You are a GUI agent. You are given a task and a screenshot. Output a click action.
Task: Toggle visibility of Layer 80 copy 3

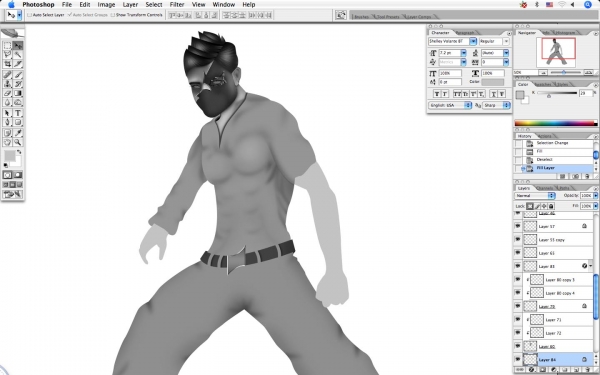coord(518,279)
